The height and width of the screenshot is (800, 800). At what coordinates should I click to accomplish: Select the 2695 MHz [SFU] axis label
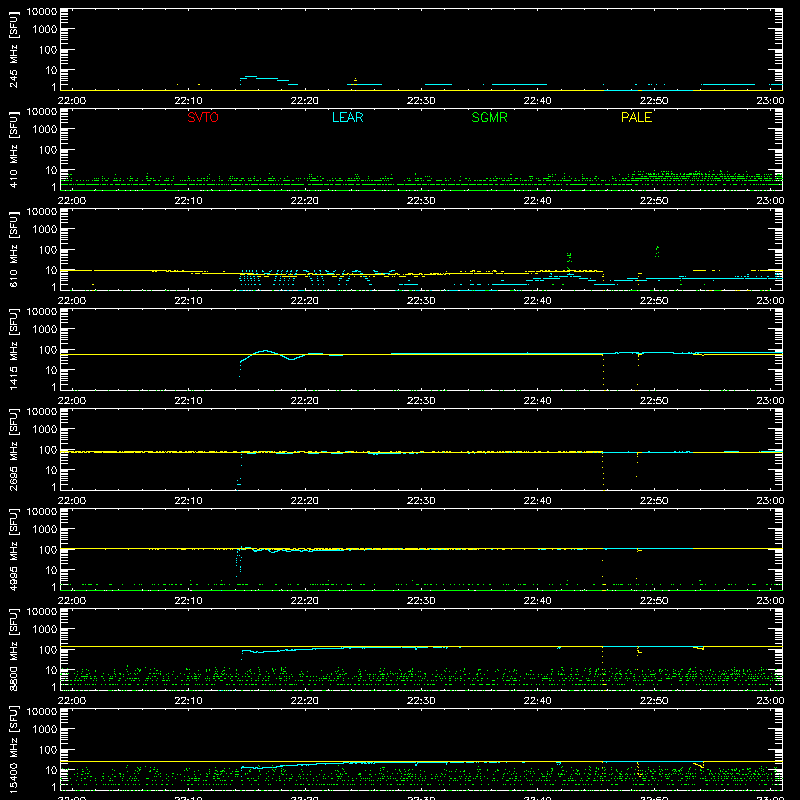[x=13, y=450]
